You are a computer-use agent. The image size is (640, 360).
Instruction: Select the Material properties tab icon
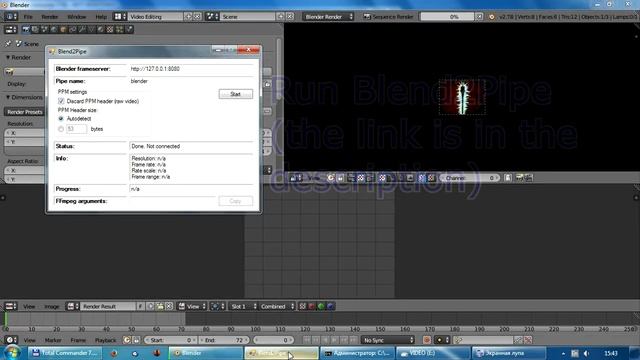click(100, 29)
